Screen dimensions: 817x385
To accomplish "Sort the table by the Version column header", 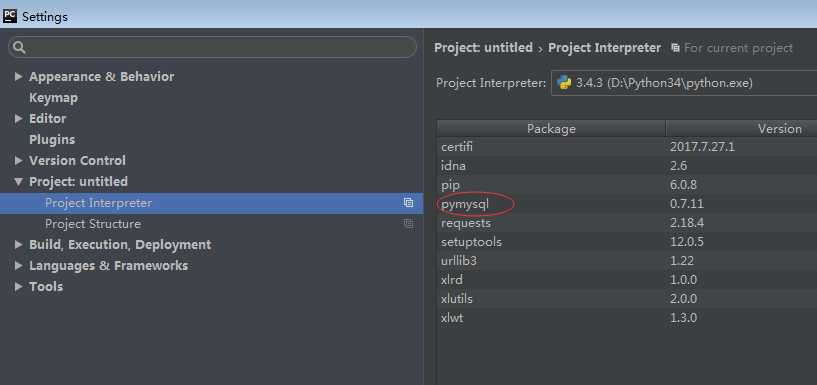I will (x=741, y=129).
